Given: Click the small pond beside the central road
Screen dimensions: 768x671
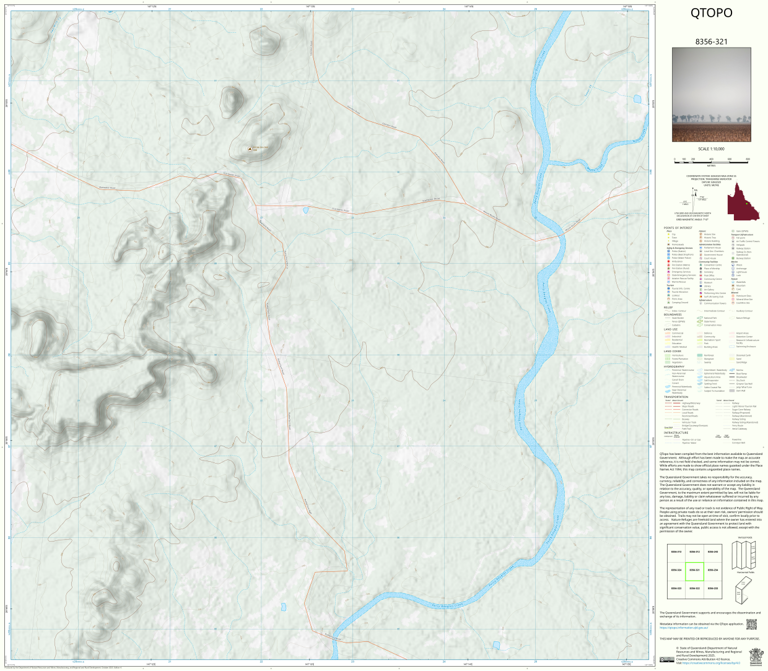Looking at the screenshot, I should point(306,210).
